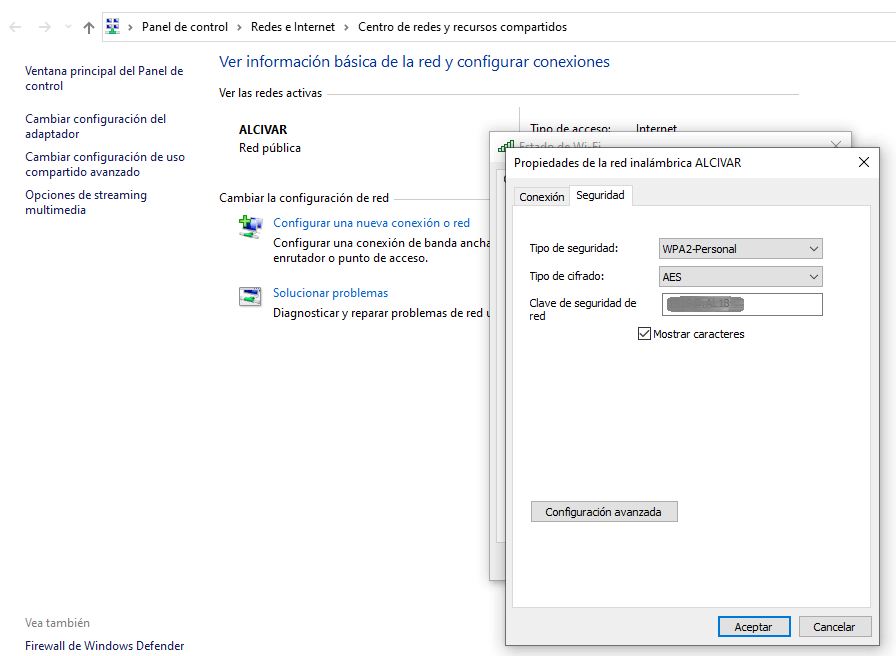This screenshot has height=656, width=896.
Task: Switch to the Conexión tab
Action: pyautogui.click(x=542, y=197)
